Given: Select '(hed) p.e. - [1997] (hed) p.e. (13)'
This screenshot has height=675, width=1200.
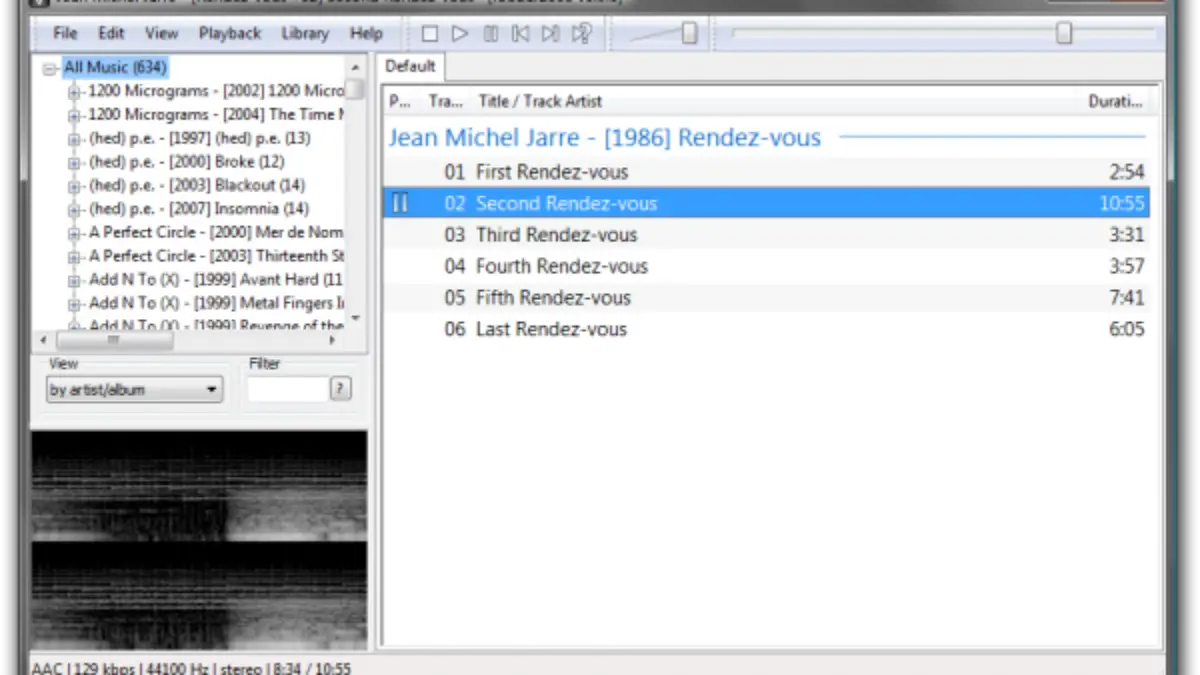Looking at the screenshot, I should (200, 138).
